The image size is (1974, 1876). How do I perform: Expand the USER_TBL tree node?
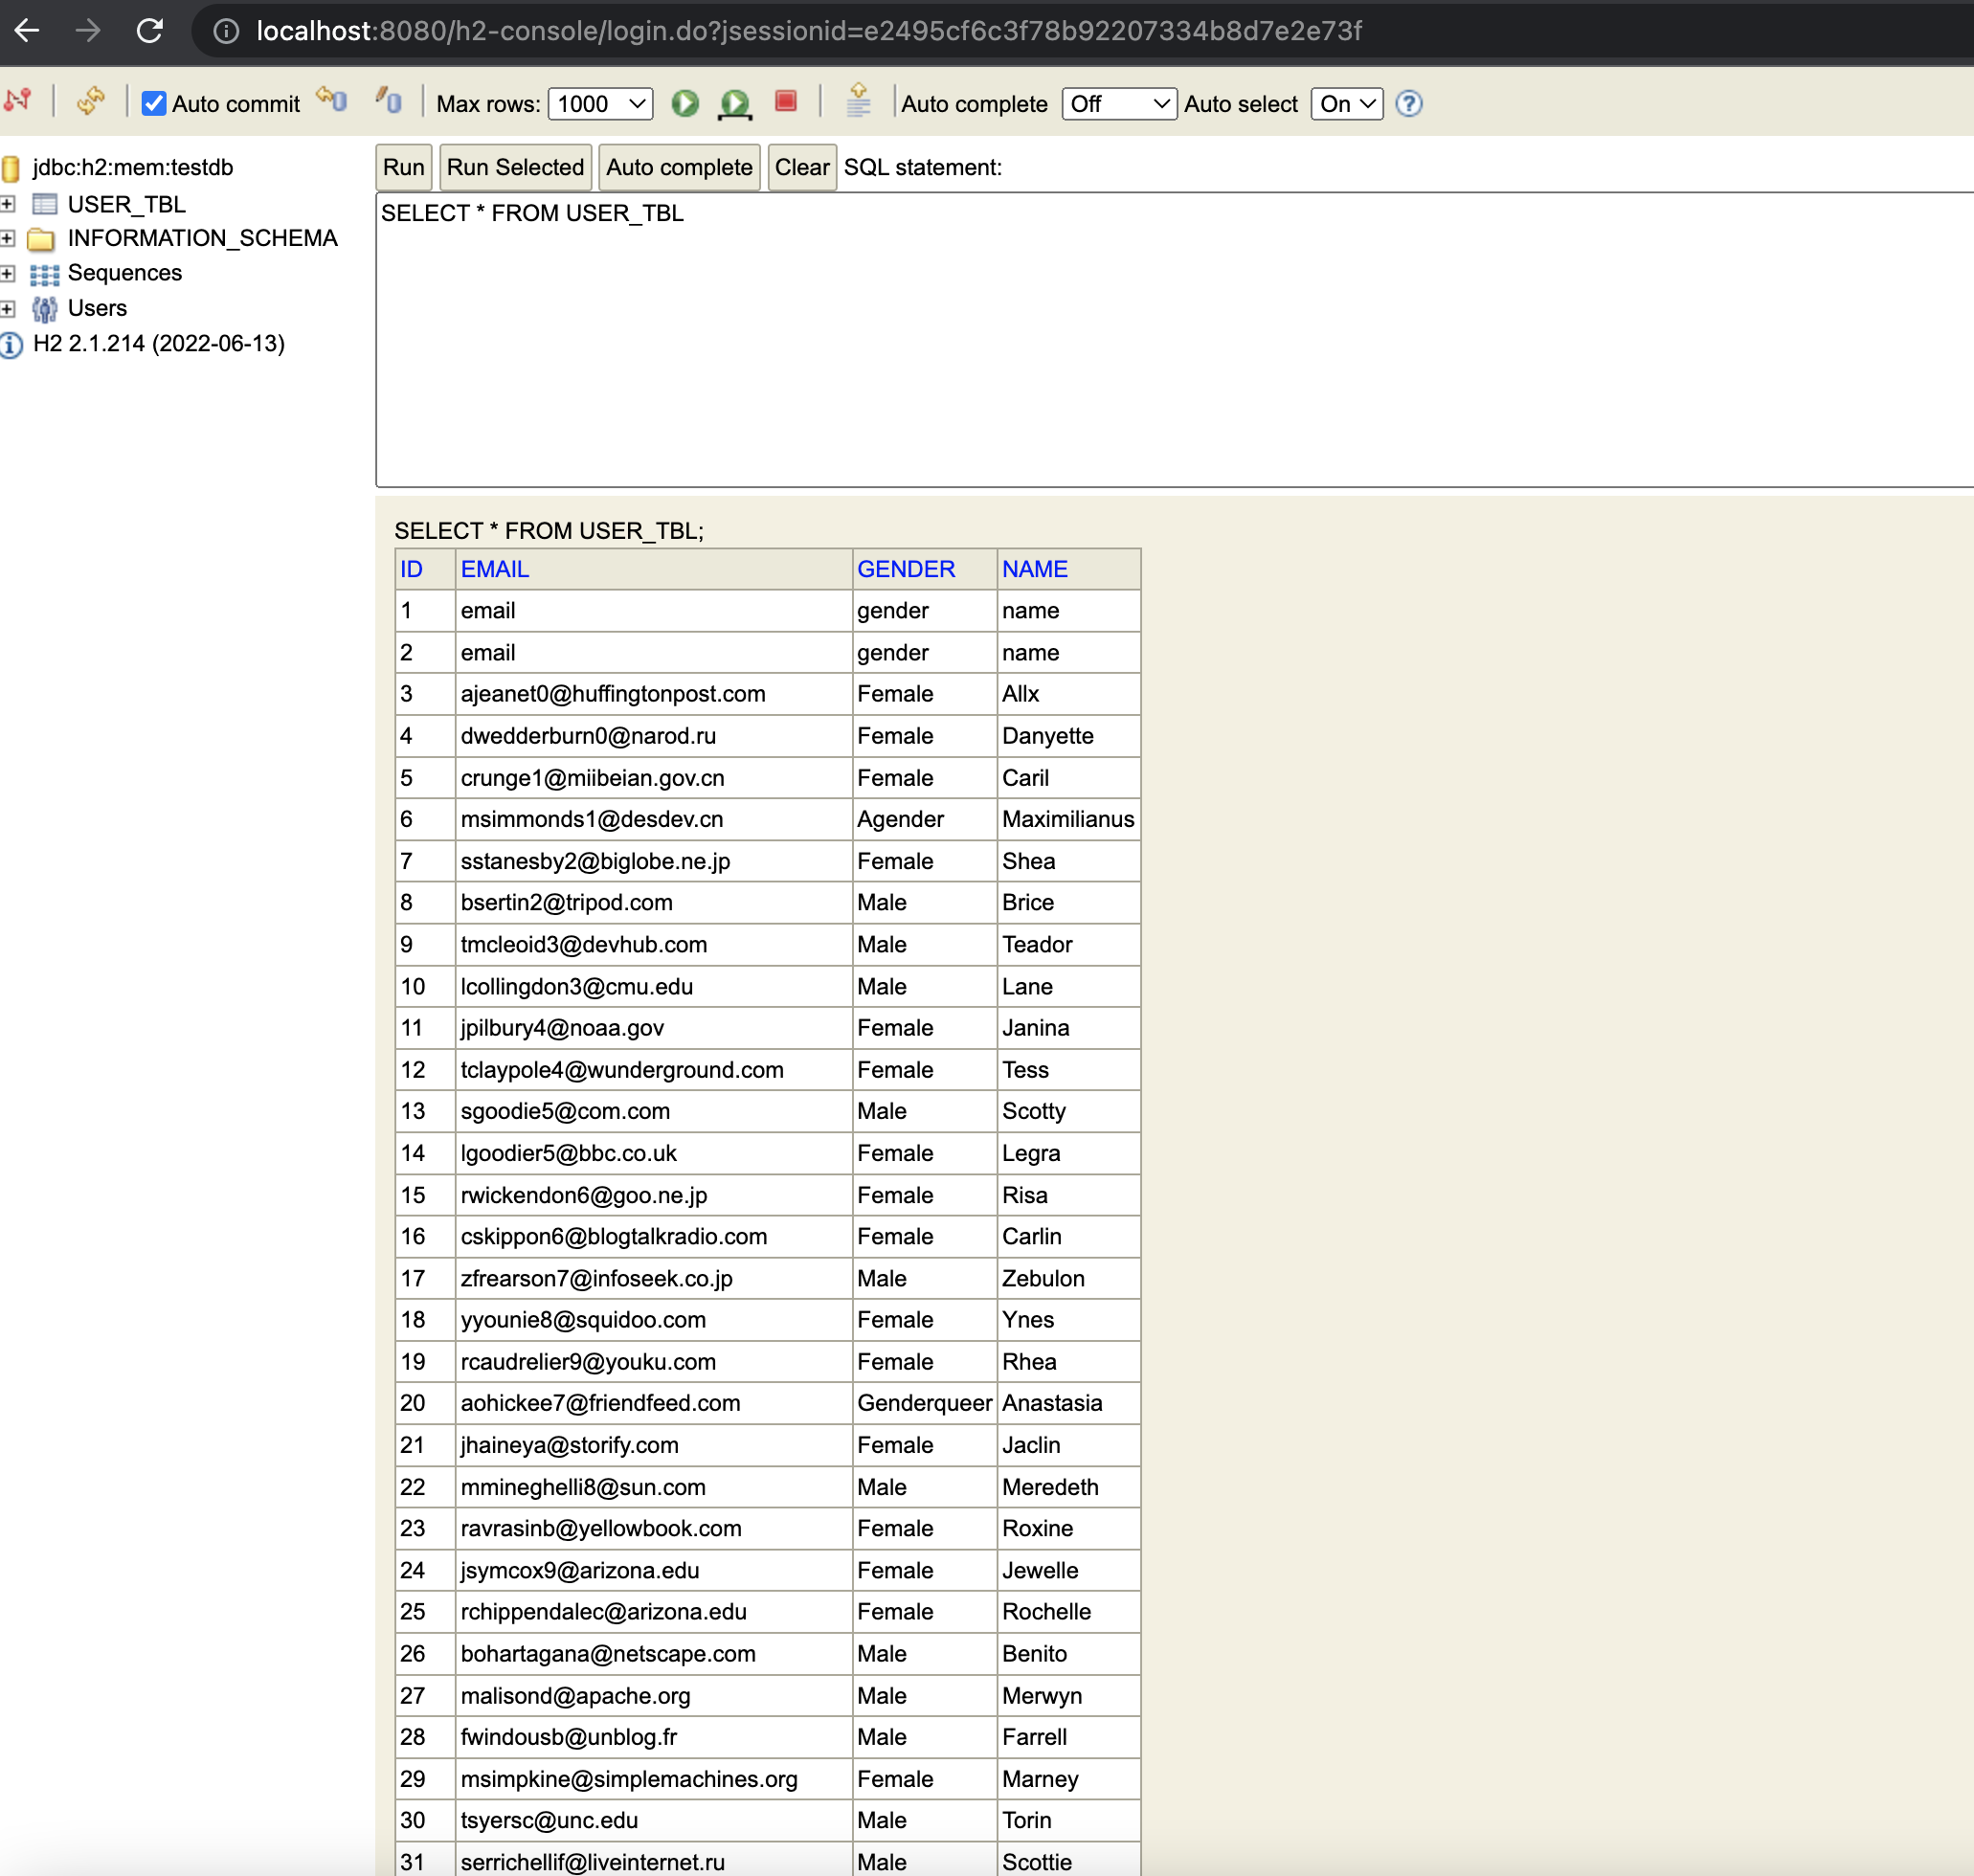9,204
